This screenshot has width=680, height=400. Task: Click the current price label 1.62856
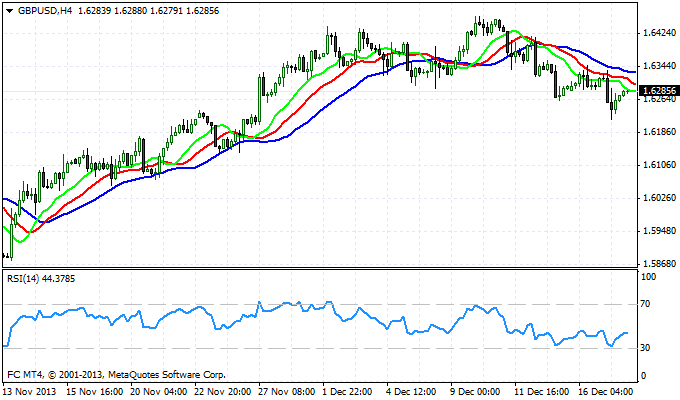click(659, 91)
